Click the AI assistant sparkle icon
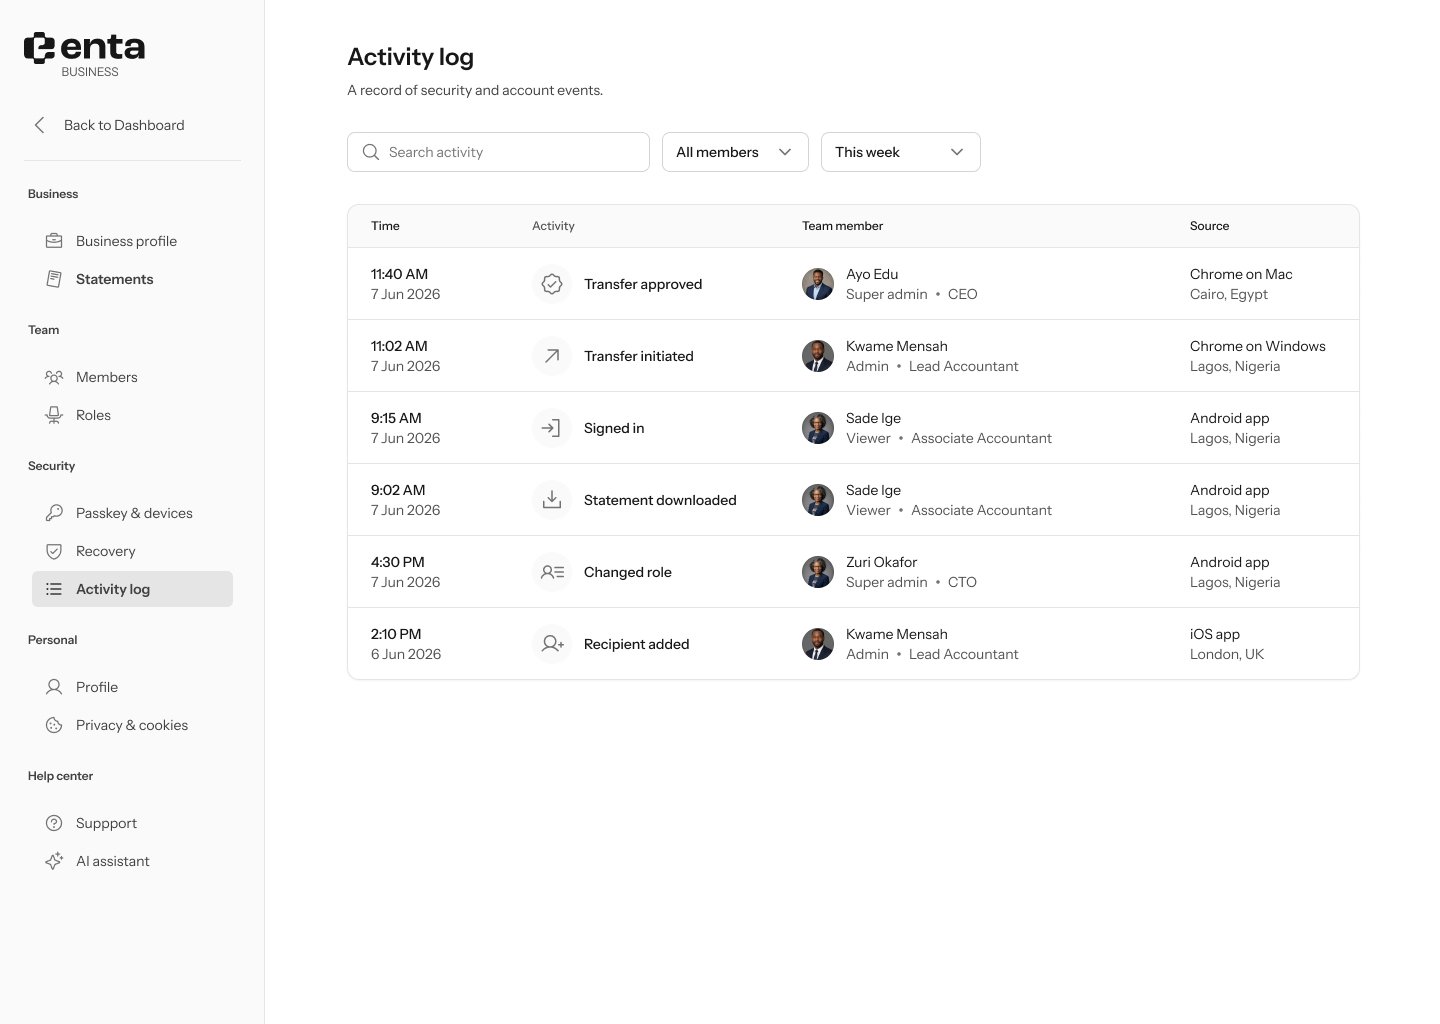Screen dimensions: 1440x1024 pos(54,861)
